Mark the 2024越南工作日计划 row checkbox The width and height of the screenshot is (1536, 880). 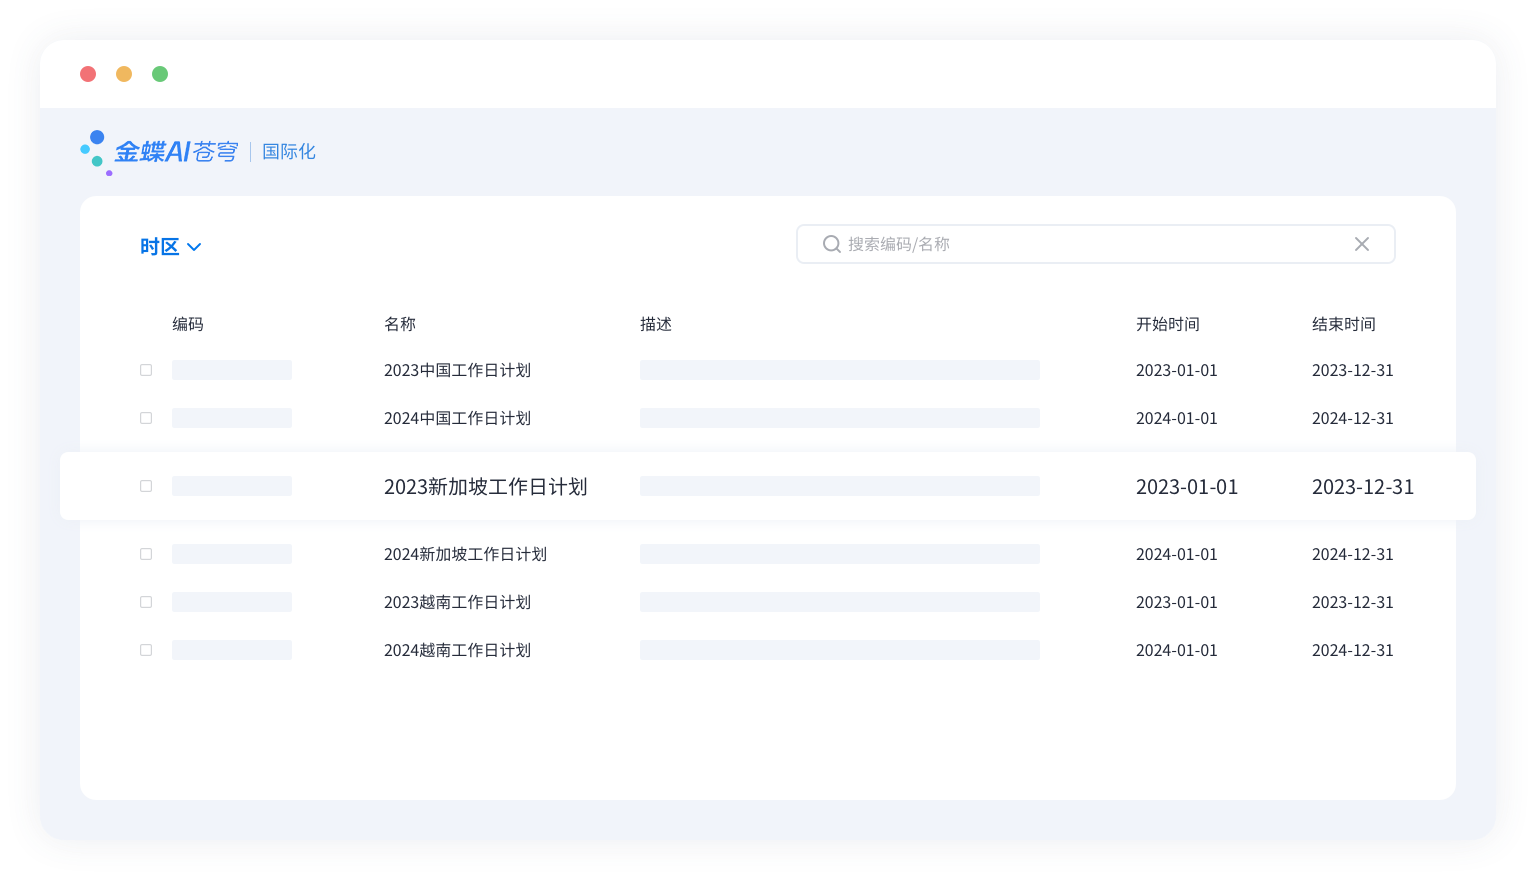[146, 650]
